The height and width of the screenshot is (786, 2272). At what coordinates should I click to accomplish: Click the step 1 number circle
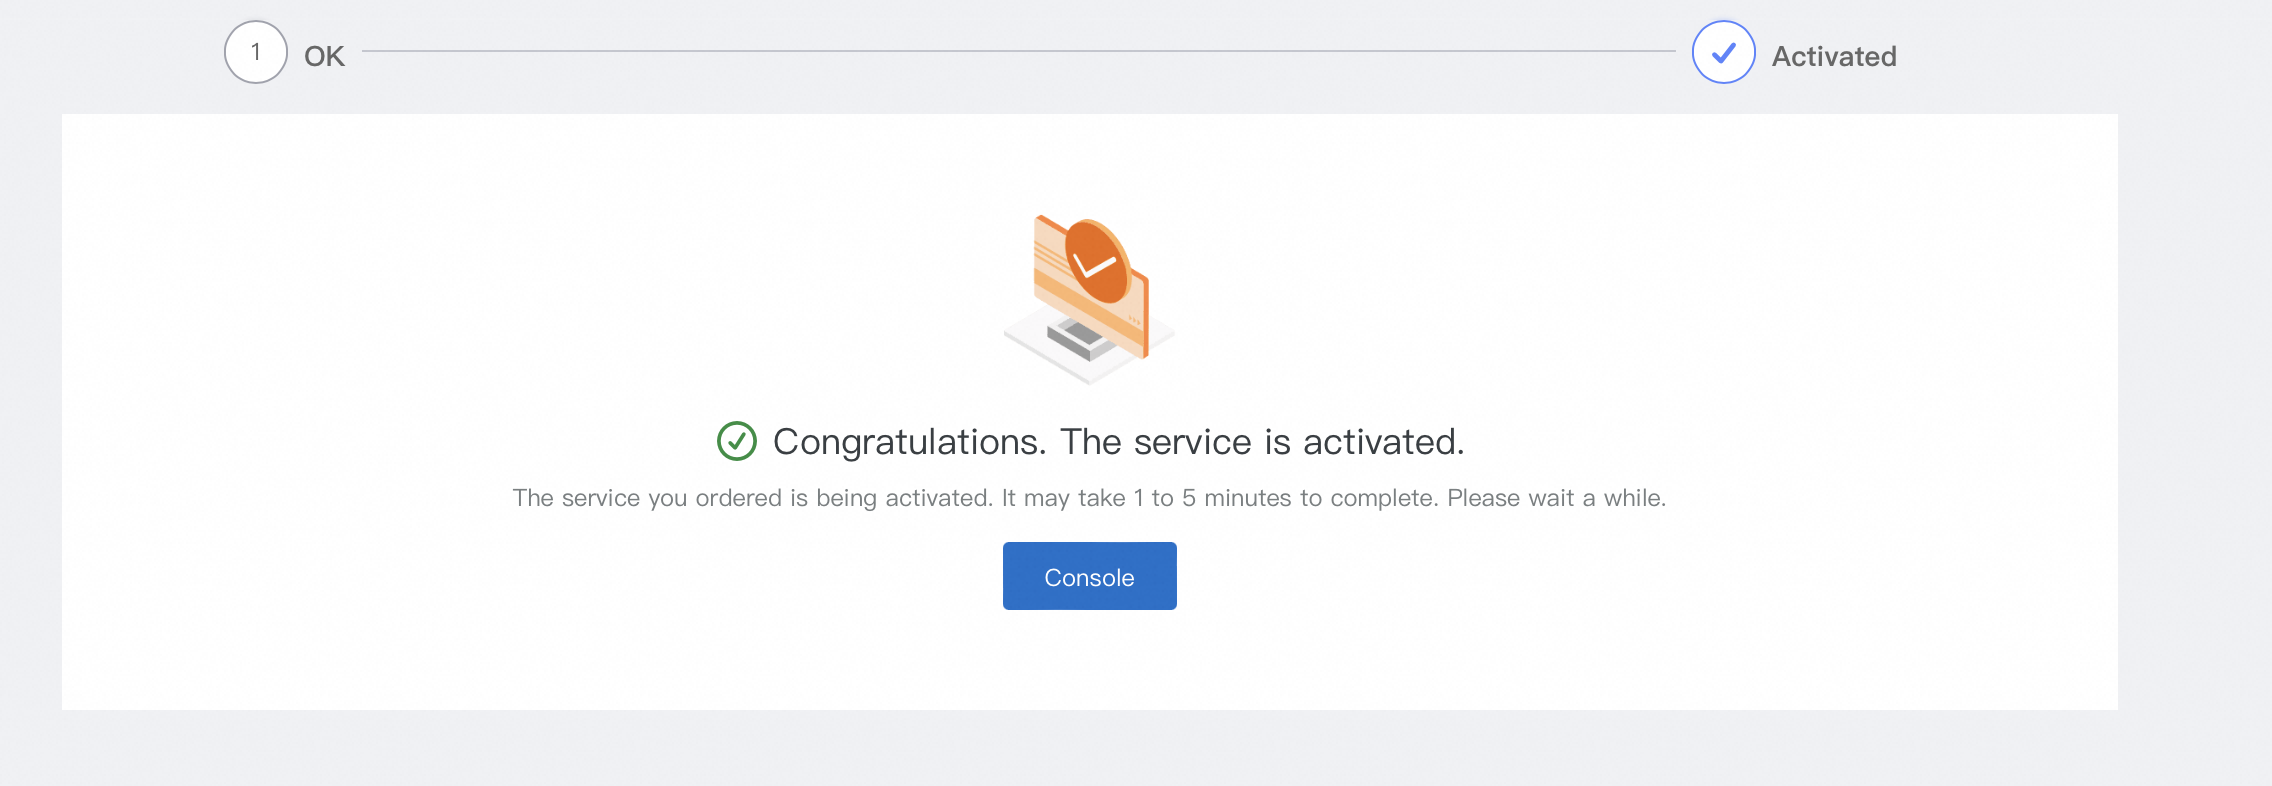click(256, 52)
